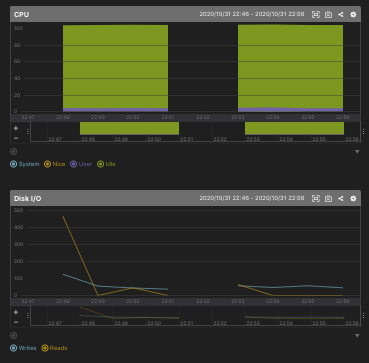Toggle the Nice series in CPU legend
This screenshot has height=363, width=369.
tap(55, 164)
